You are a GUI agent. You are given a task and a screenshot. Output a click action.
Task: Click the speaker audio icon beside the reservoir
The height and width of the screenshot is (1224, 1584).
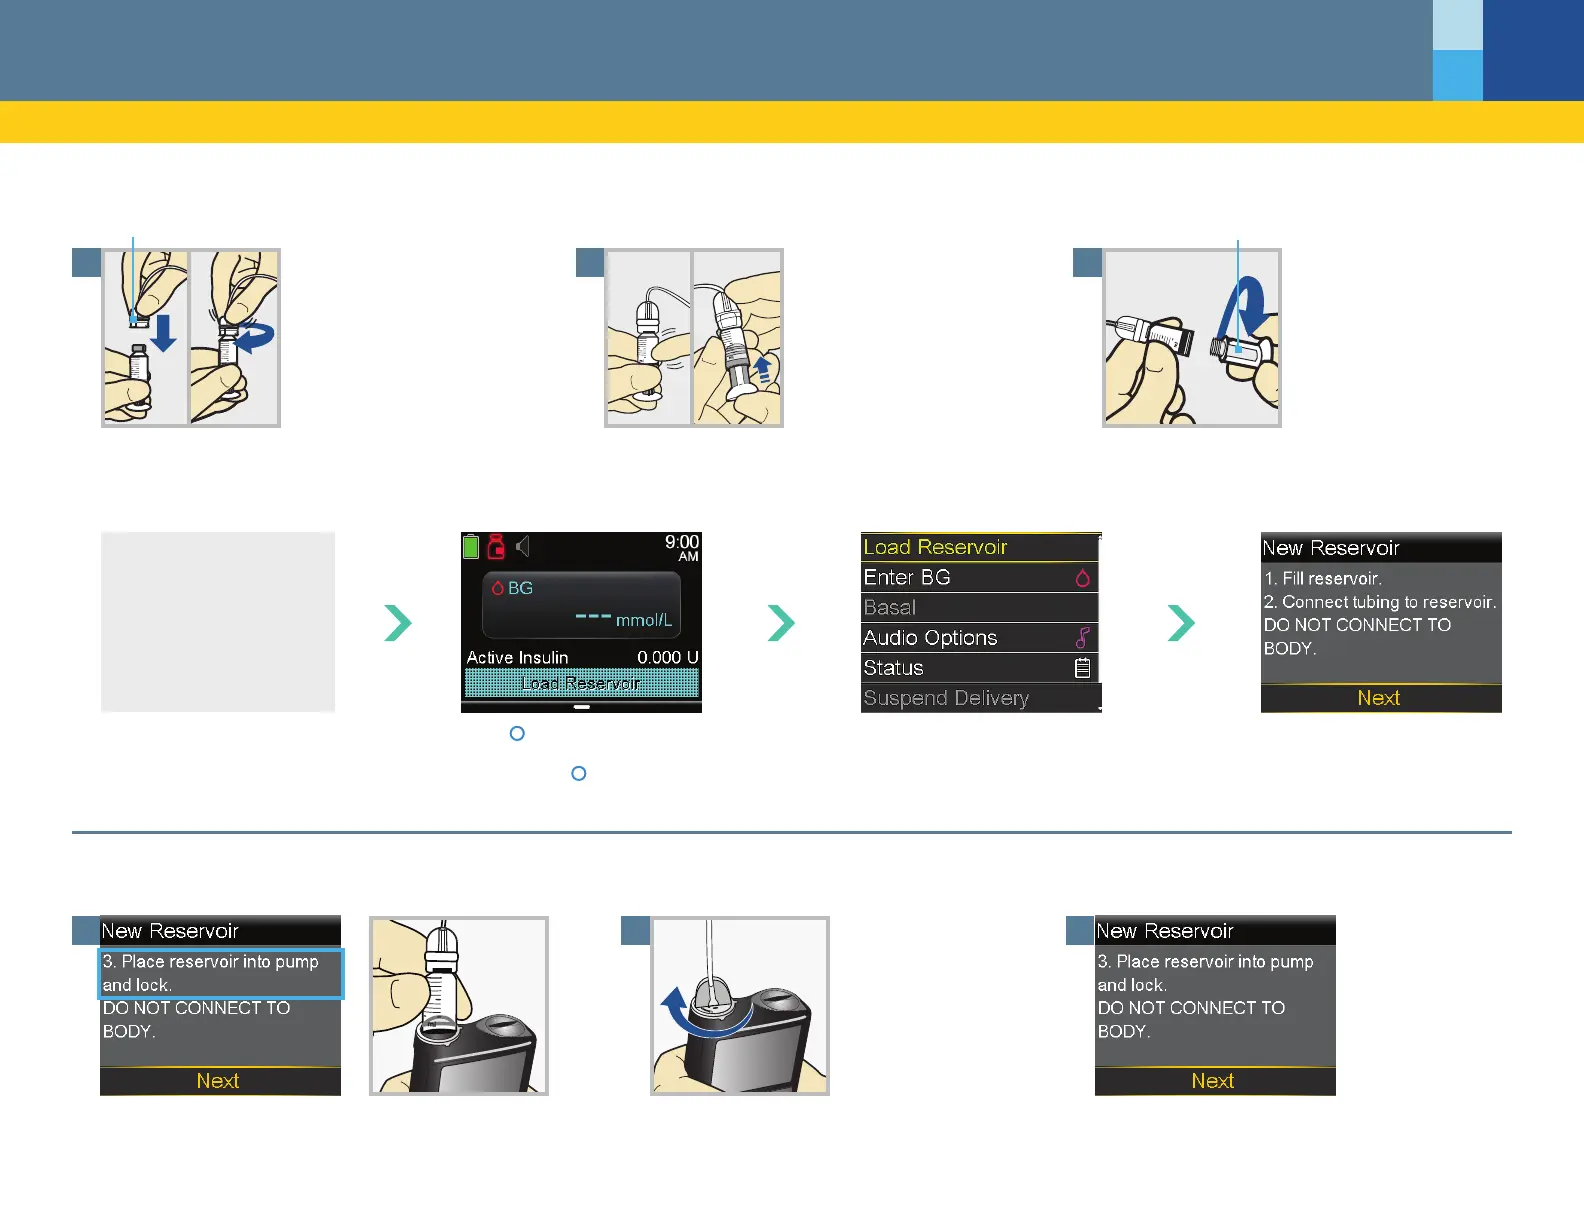point(522,546)
